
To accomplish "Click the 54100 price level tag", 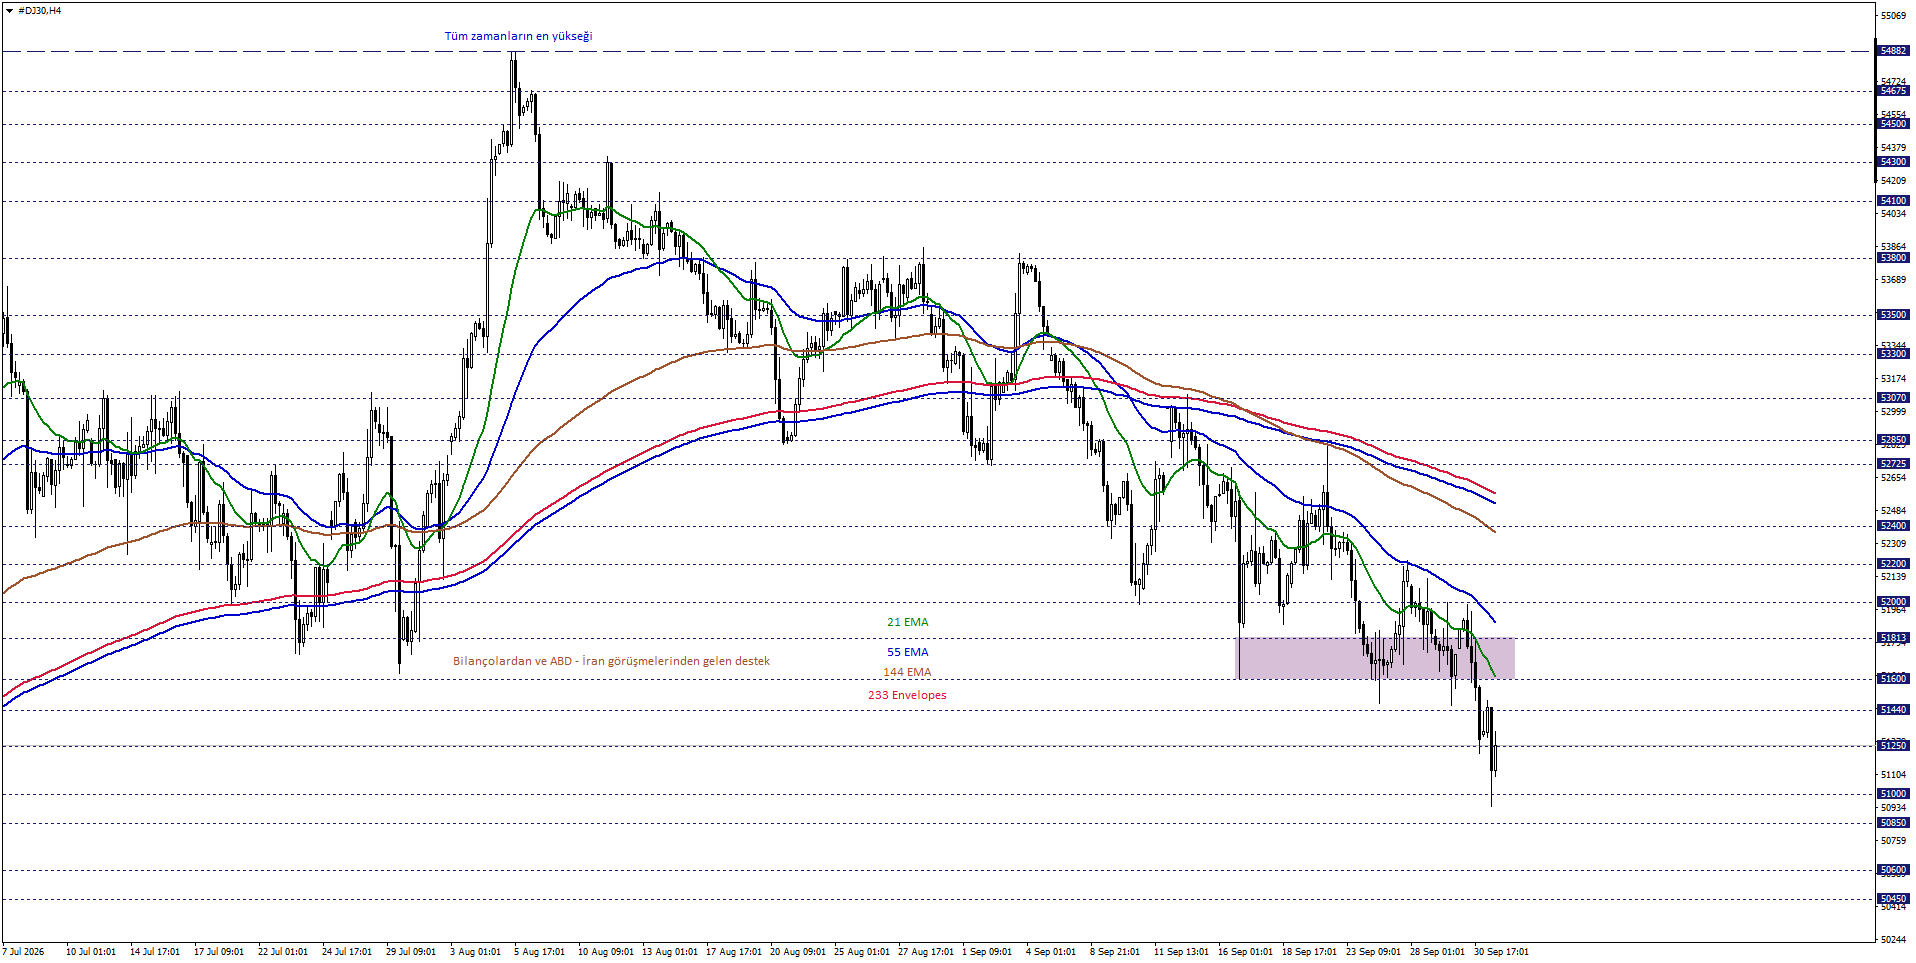I will [x=1893, y=201].
